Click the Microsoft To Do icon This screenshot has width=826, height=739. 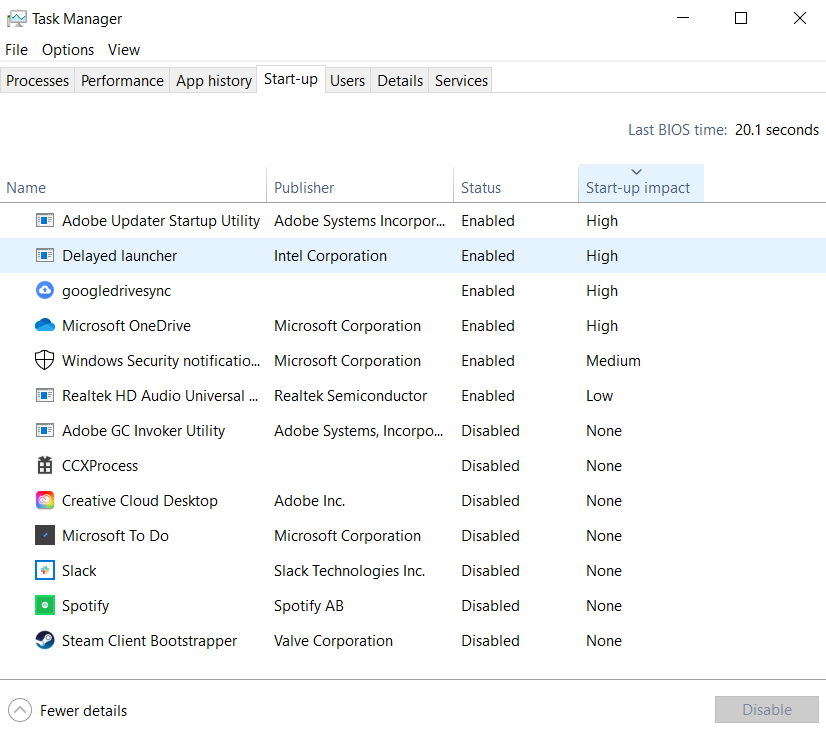(x=44, y=536)
